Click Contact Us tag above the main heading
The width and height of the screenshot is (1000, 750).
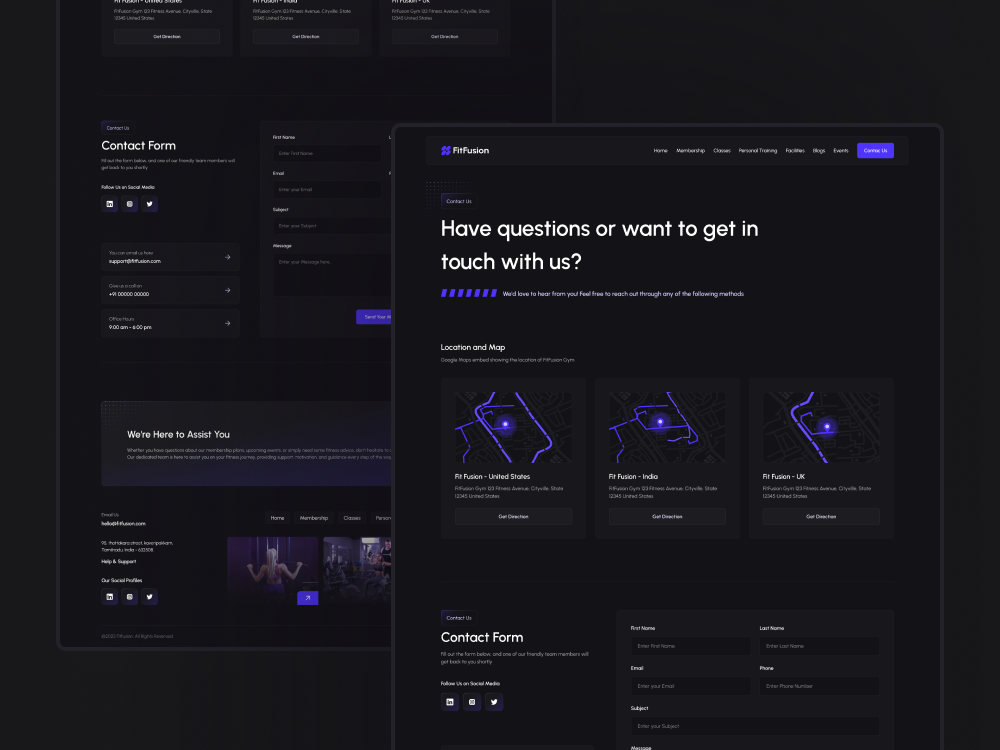[459, 201]
